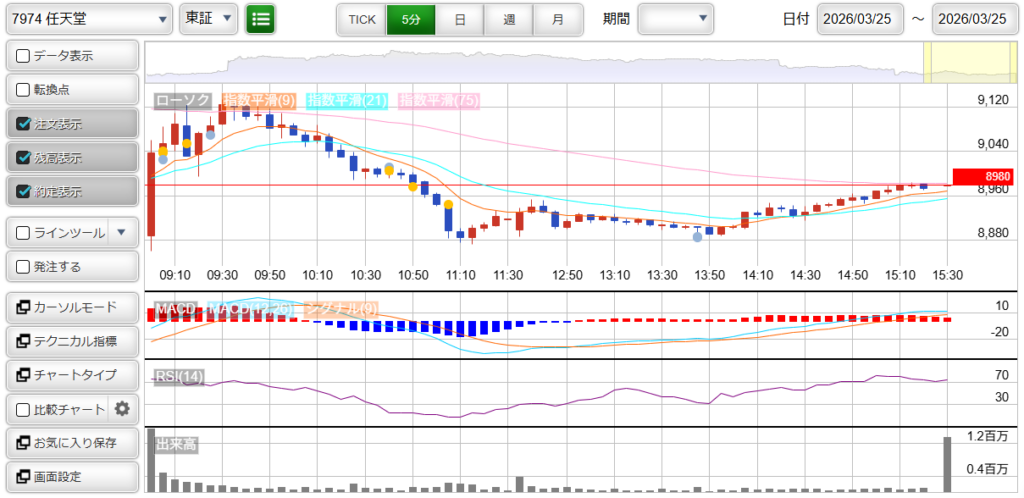Click the RSI(14) indicator label
Image resolution: width=1024 pixels, height=498 pixels.
[180, 376]
